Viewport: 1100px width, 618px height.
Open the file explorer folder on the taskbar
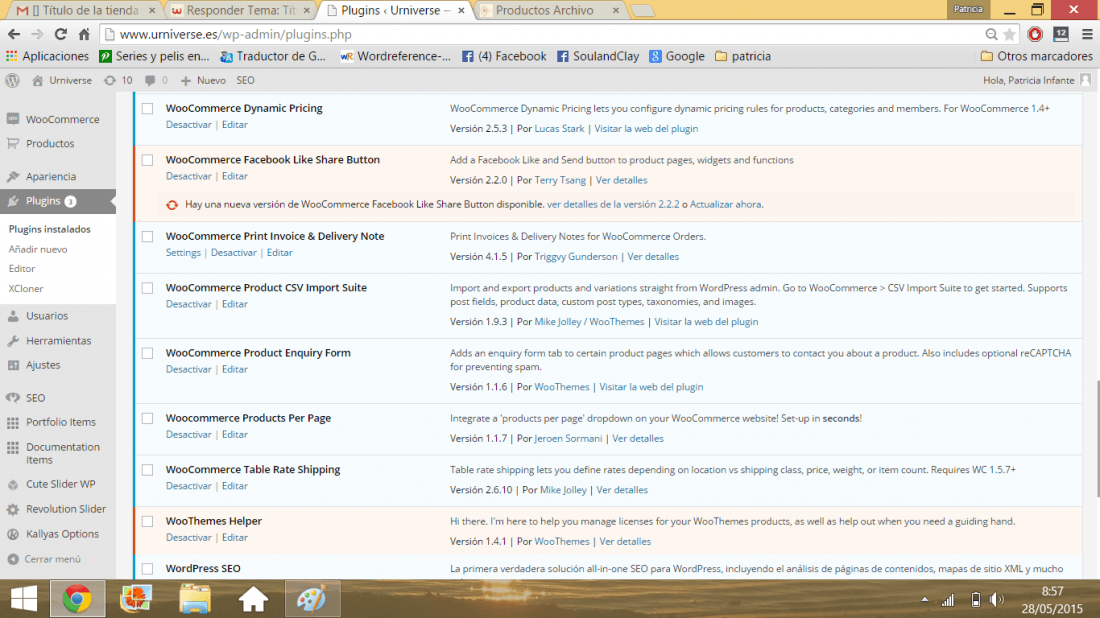195,598
